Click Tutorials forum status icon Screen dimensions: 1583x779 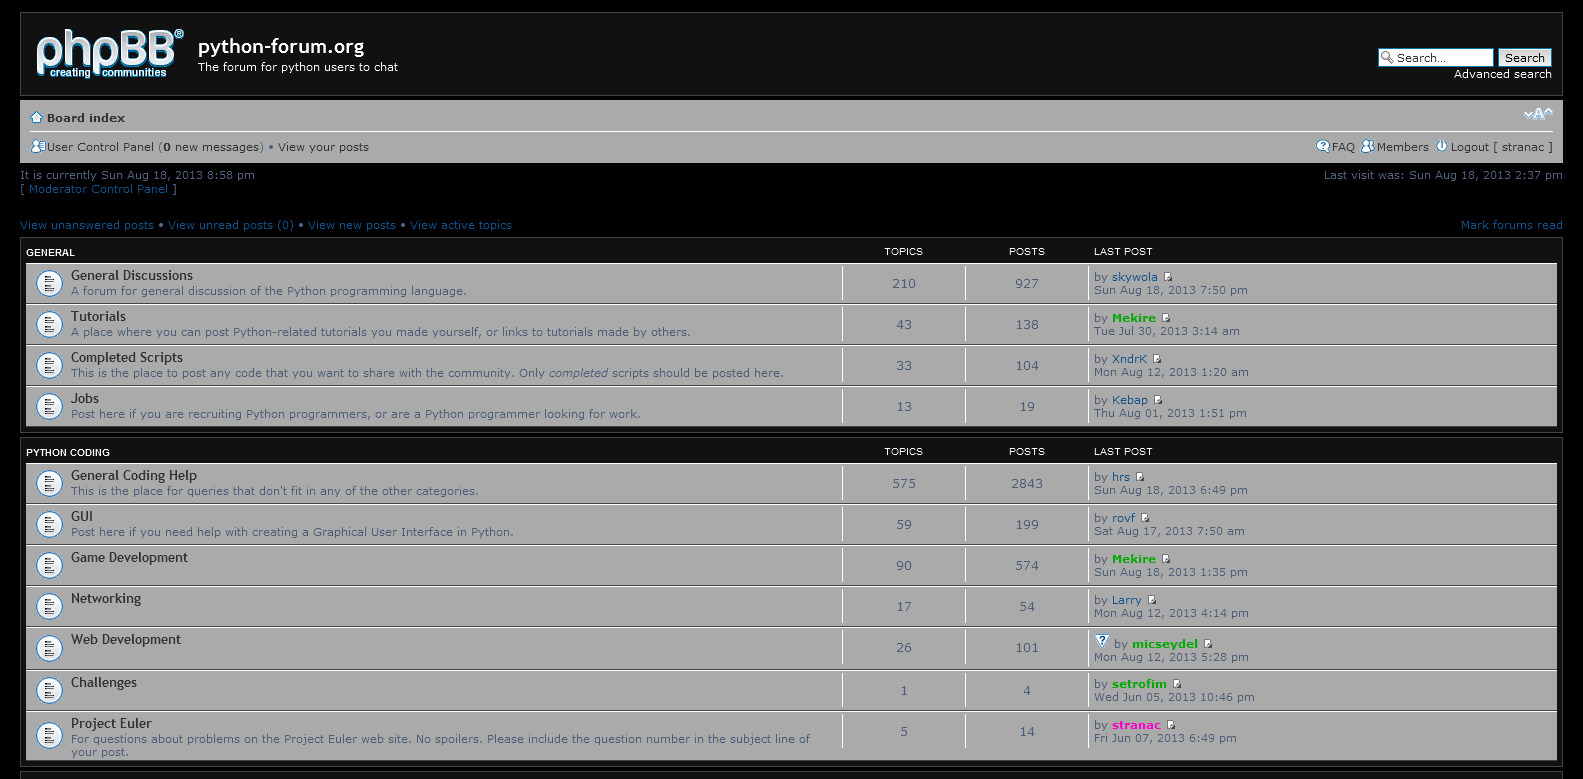pyautogui.click(x=49, y=325)
